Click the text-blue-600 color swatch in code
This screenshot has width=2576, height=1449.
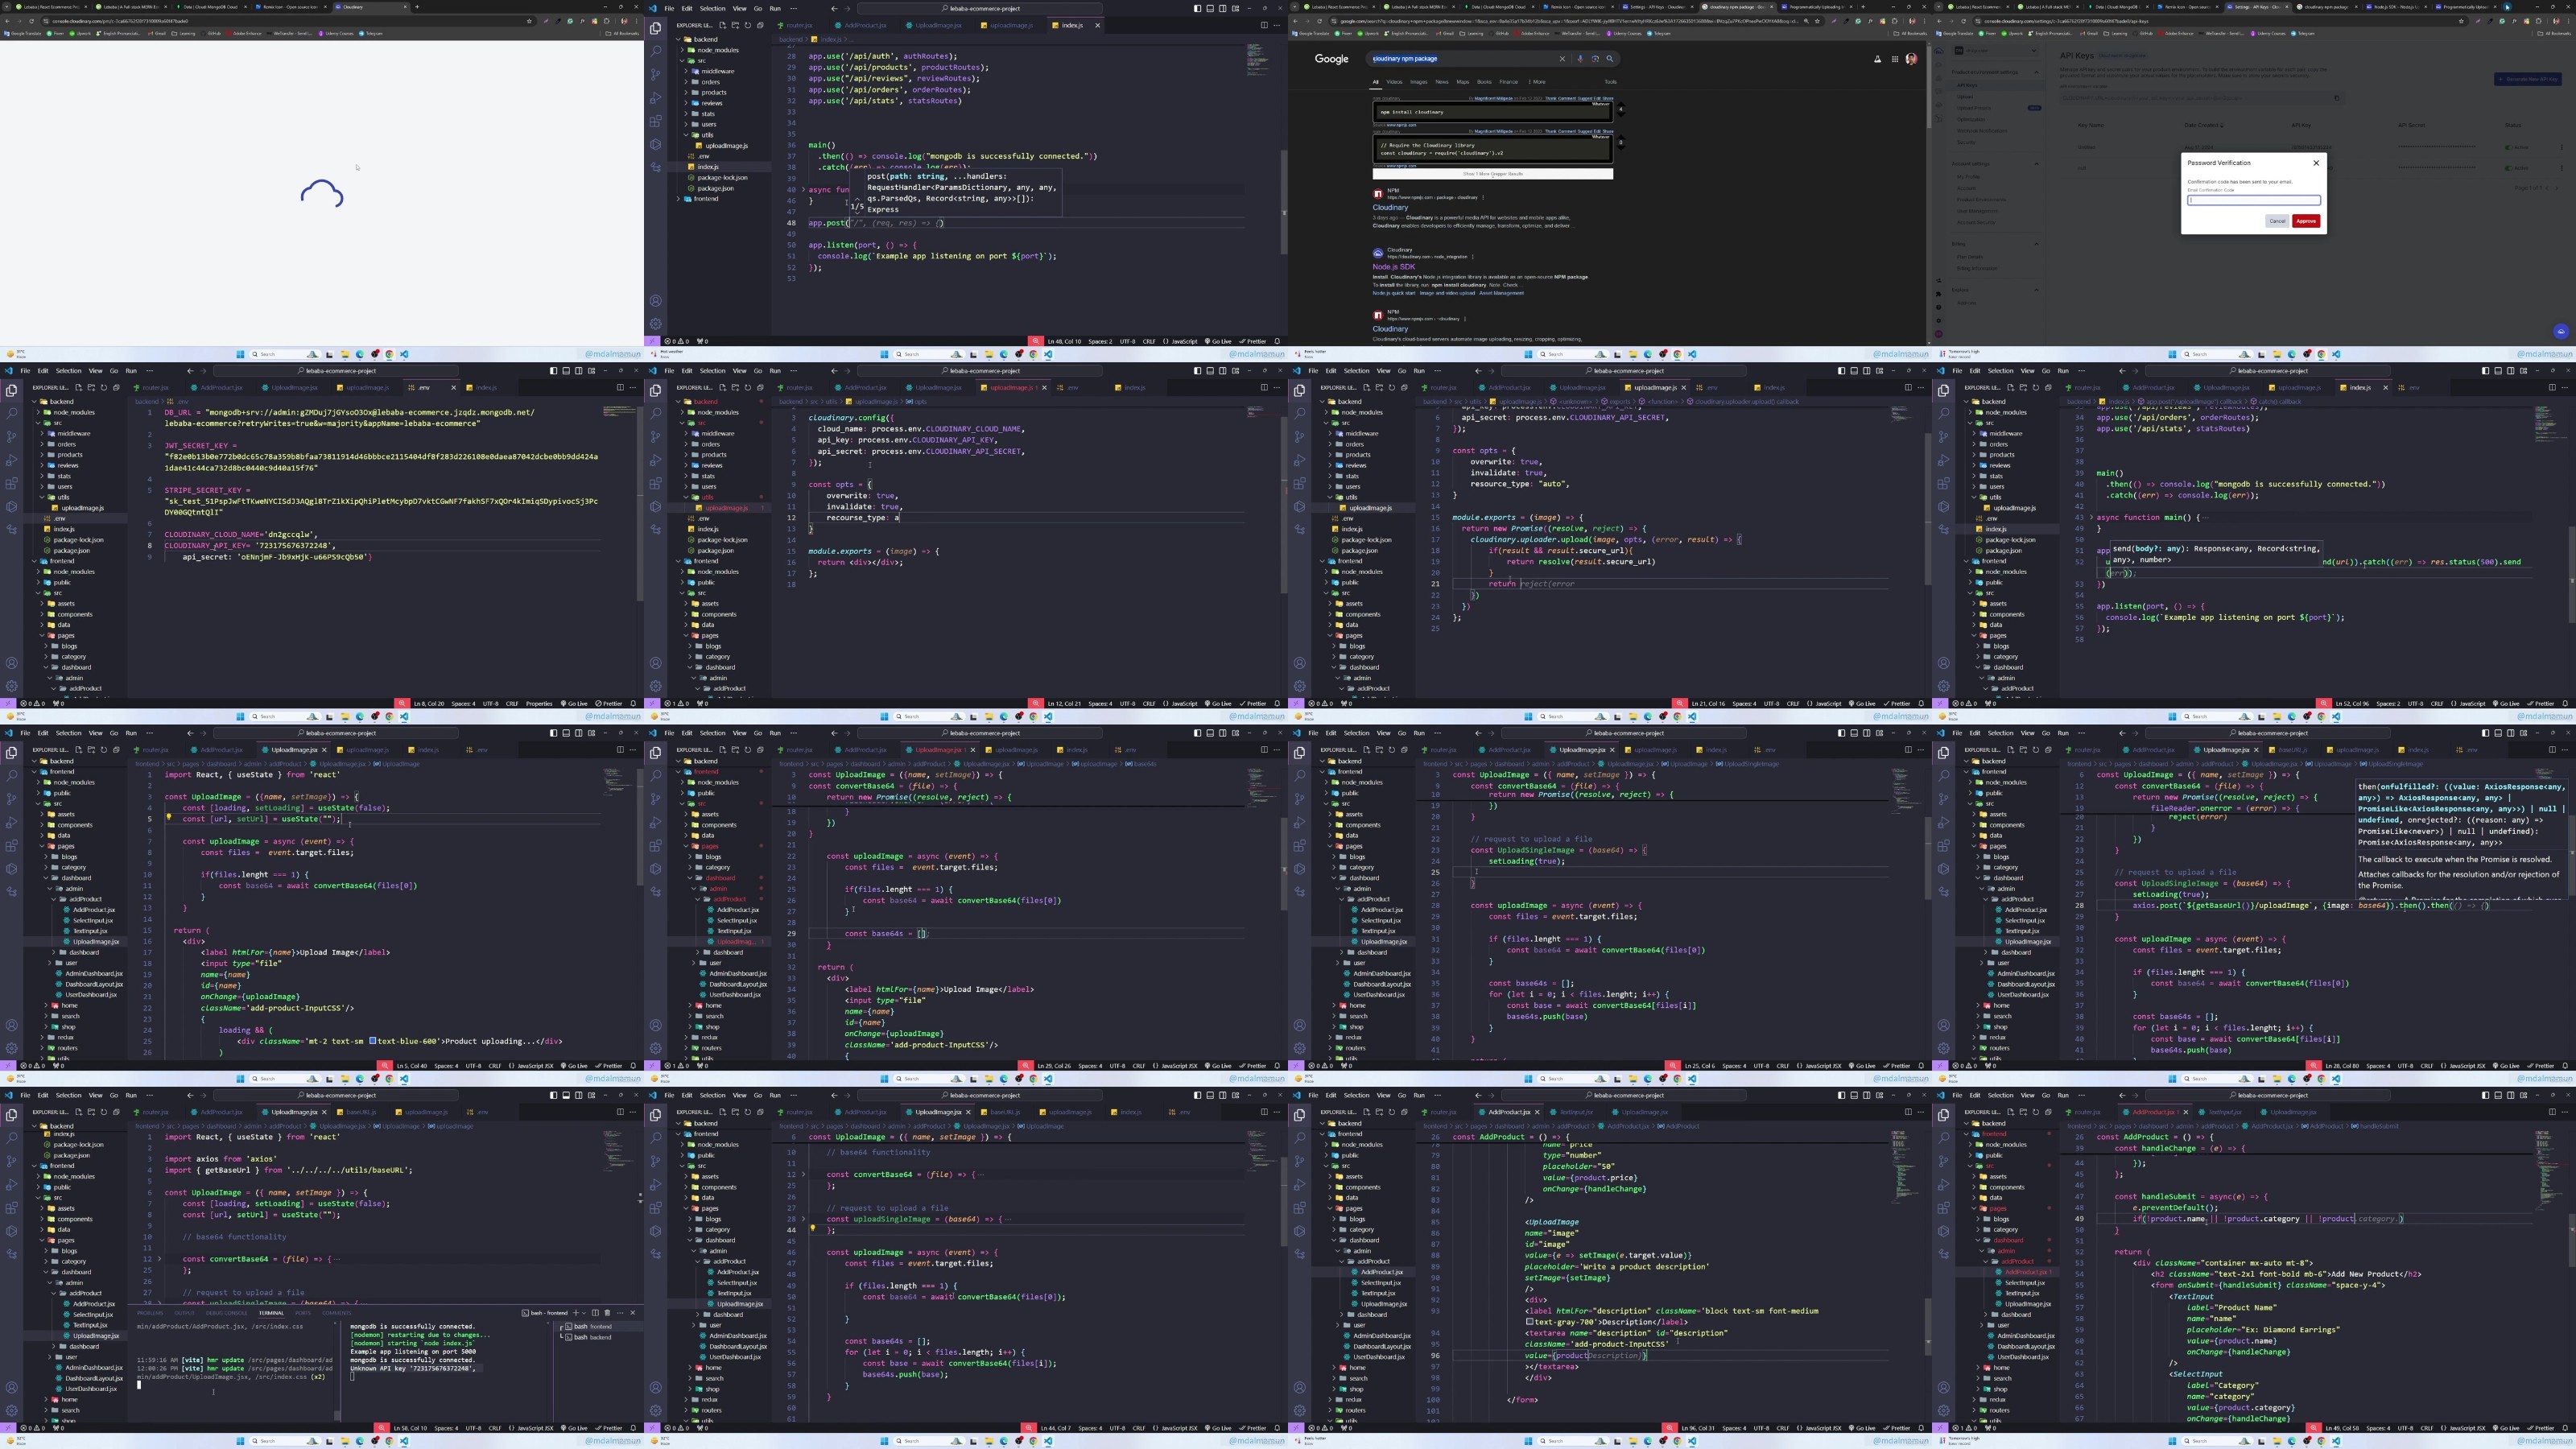coord(373,1041)
